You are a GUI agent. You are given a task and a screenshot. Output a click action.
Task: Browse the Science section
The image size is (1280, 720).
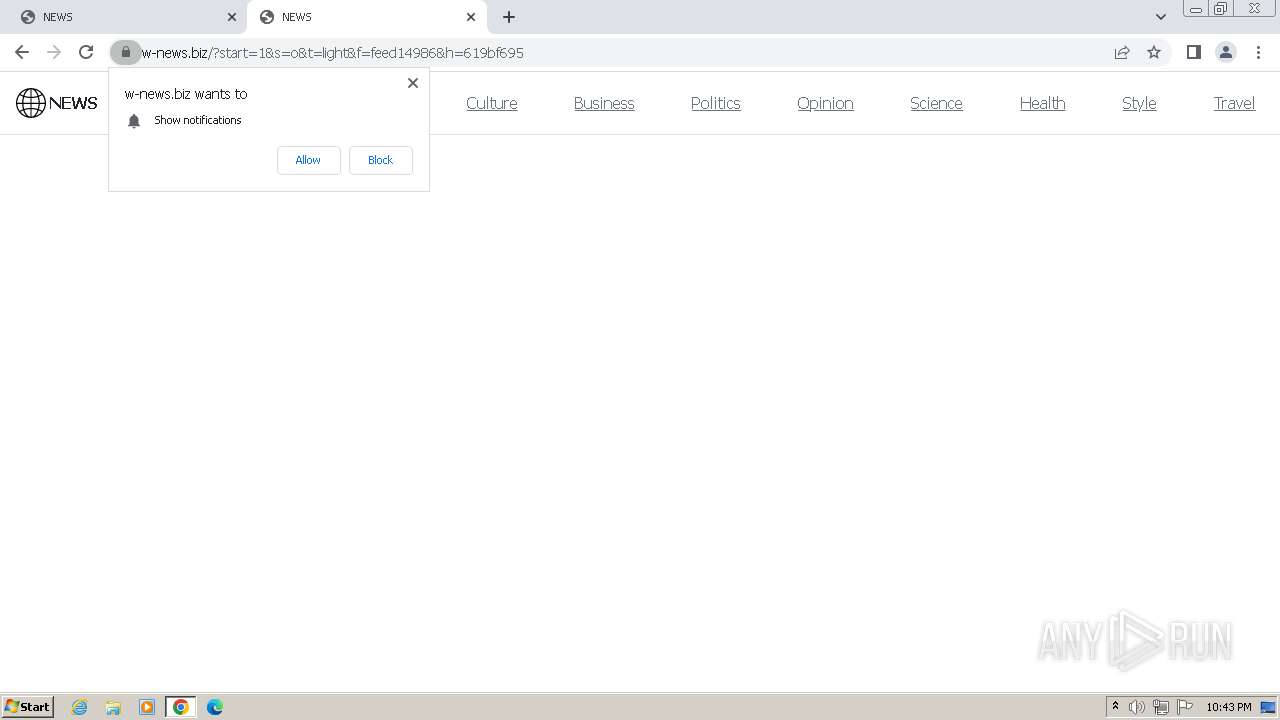pos(936,103)
